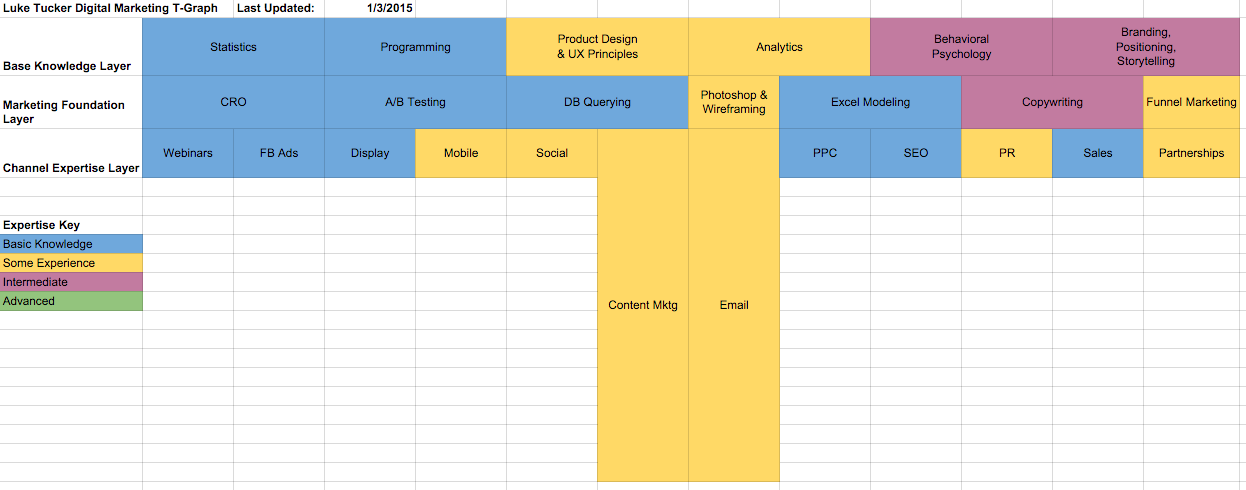Viewport: 1246px width, 490px height.
Task: Select the CRO cell
Action: coord(233,102)
